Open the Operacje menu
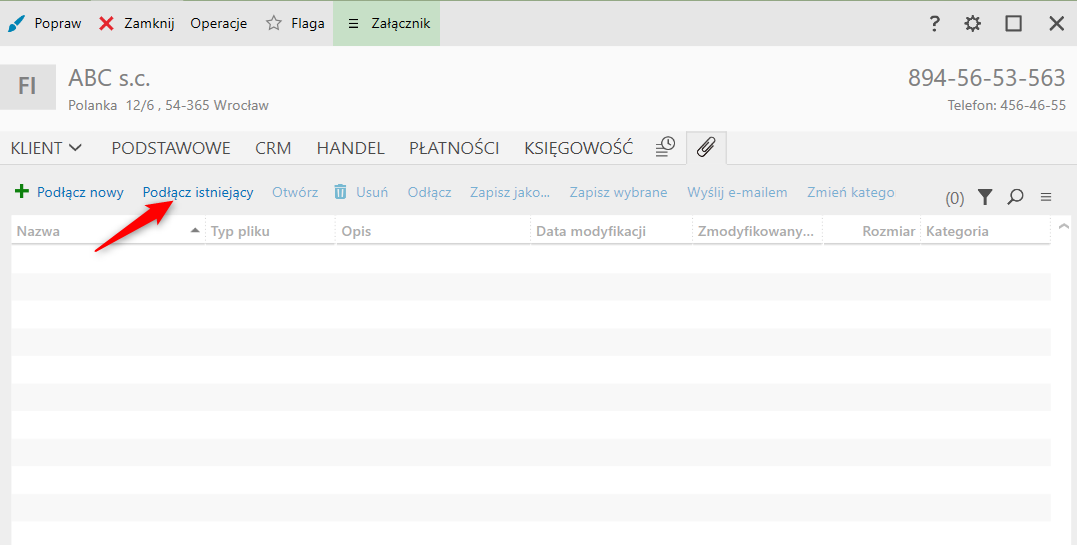 218,23
